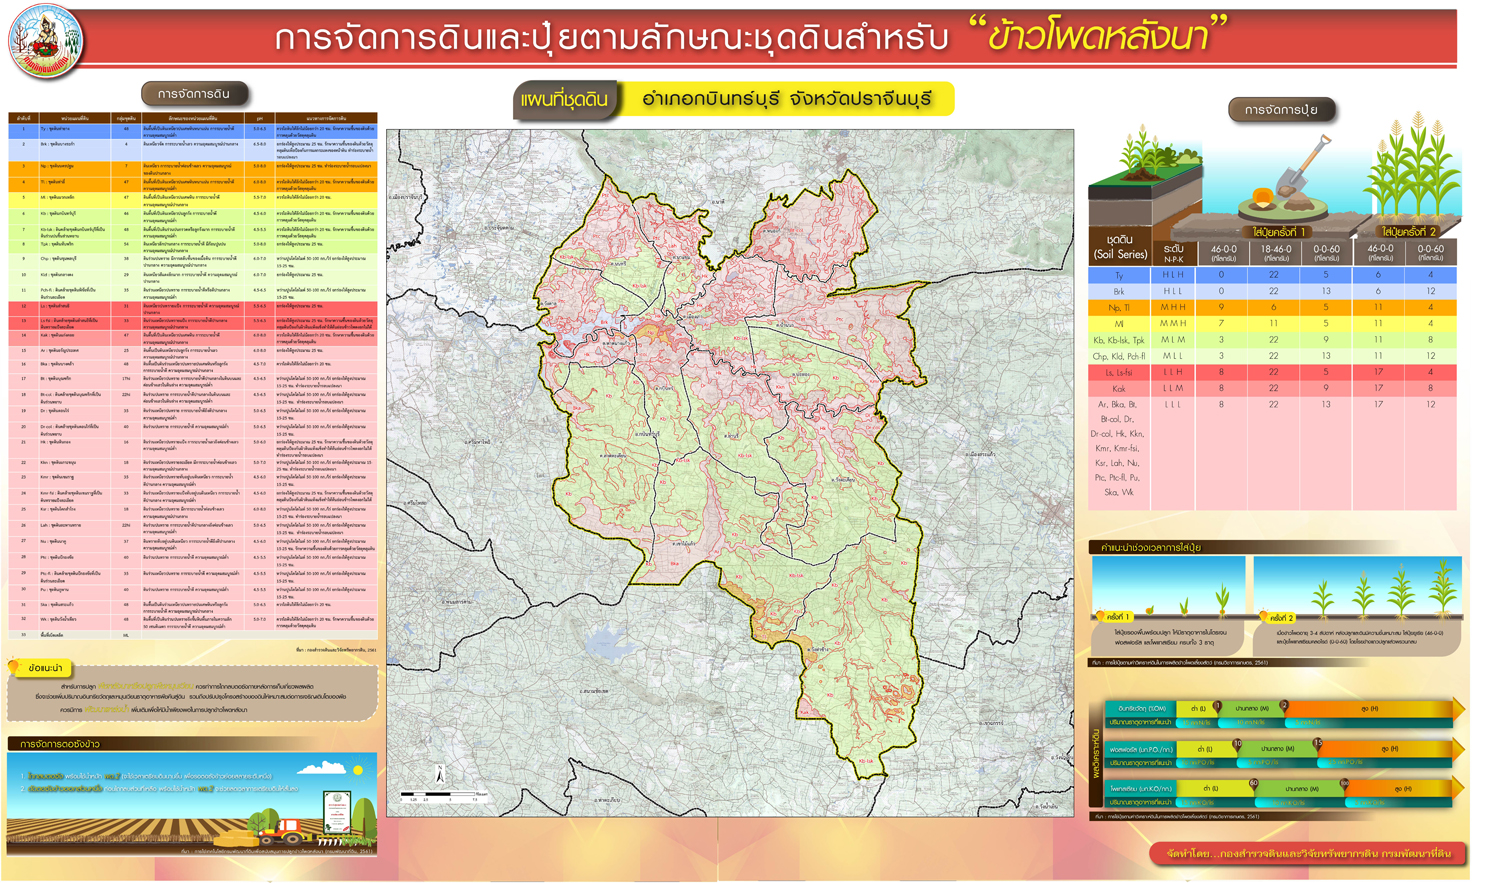Click threshold marker 10 on phosphorus bar

[x=1237, y=744]
